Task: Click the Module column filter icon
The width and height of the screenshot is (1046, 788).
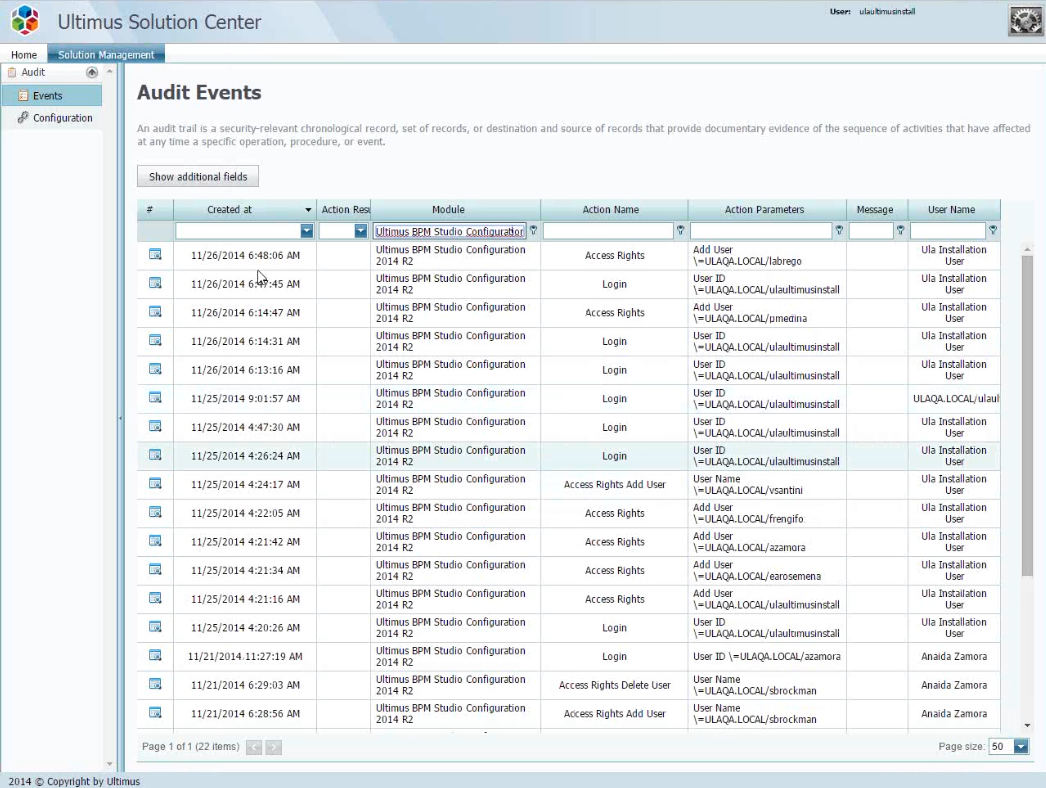Action: [x=533, y=230]
